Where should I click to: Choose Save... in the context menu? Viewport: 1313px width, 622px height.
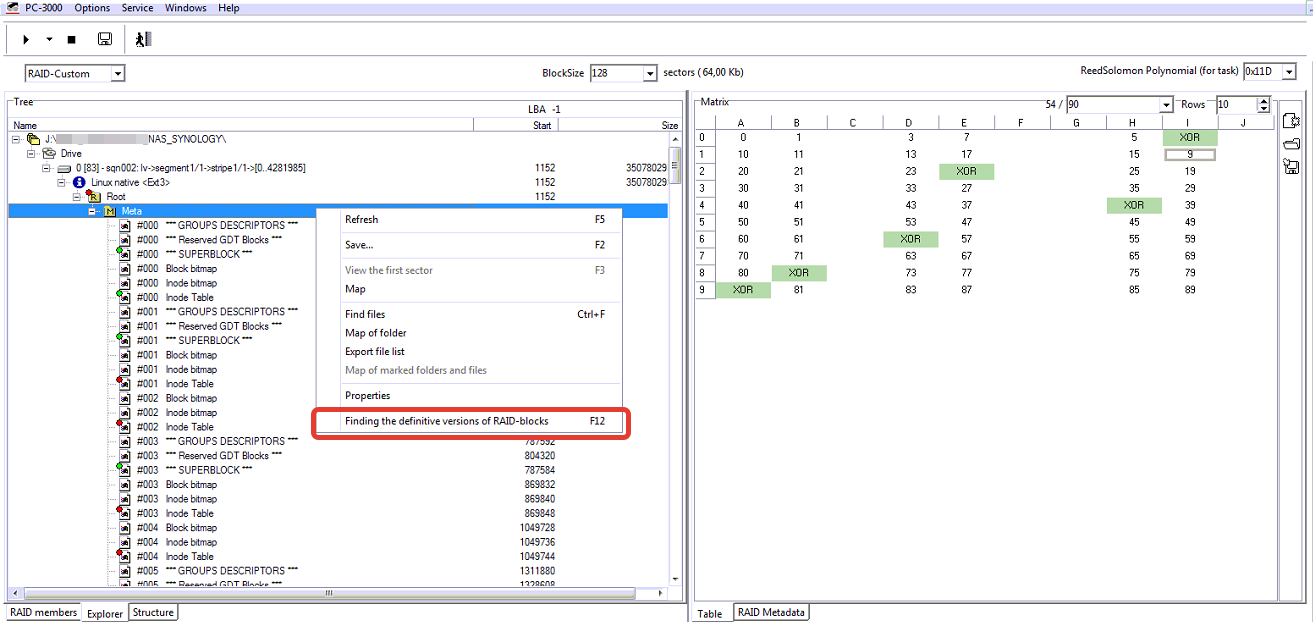tap(469, 245)
